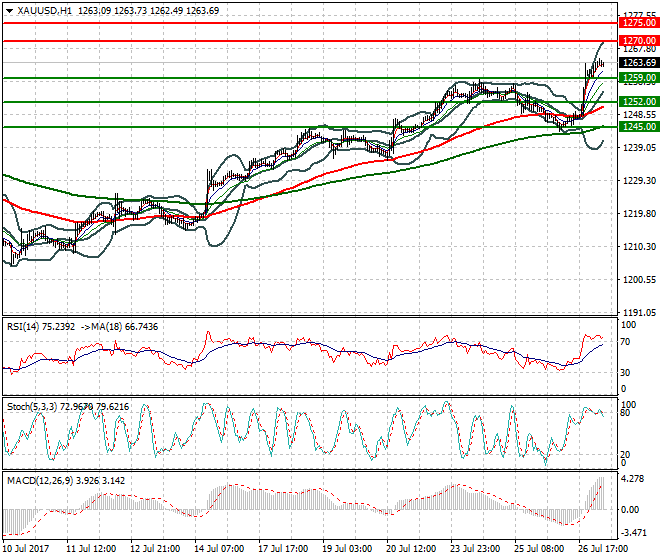Click the MA(18) 66.7436 label in RSI panel
This screenshot has height=560, width=660.
click(x=123, y=327)
